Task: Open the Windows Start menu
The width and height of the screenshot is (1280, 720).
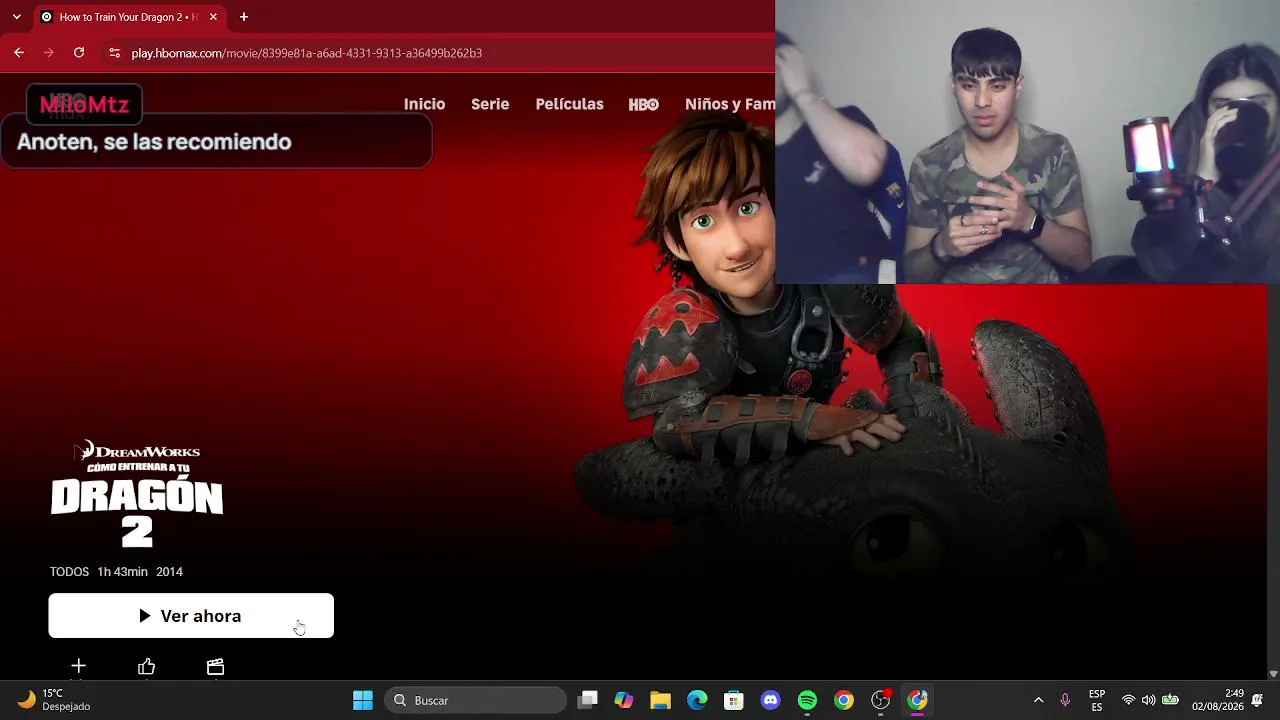Action: point(363,700)
